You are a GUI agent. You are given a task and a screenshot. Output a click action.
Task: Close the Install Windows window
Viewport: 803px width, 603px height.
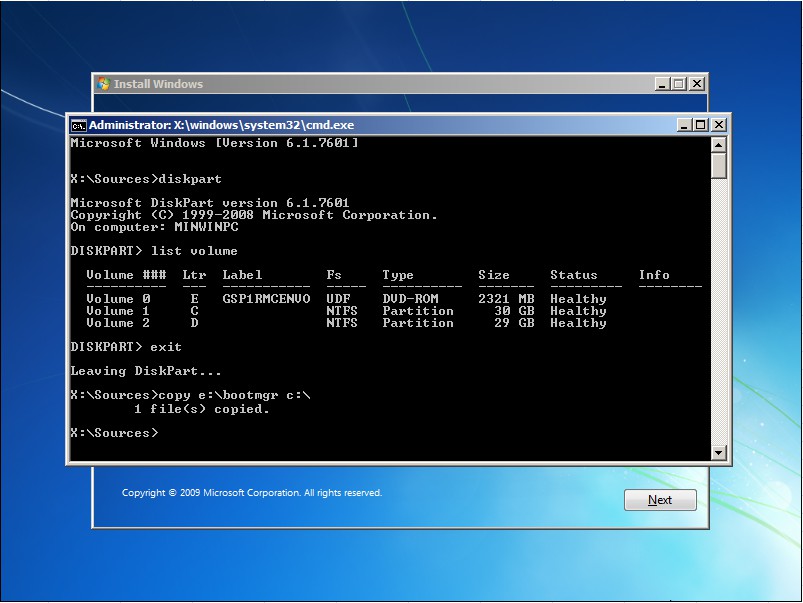tap(697, 84)
